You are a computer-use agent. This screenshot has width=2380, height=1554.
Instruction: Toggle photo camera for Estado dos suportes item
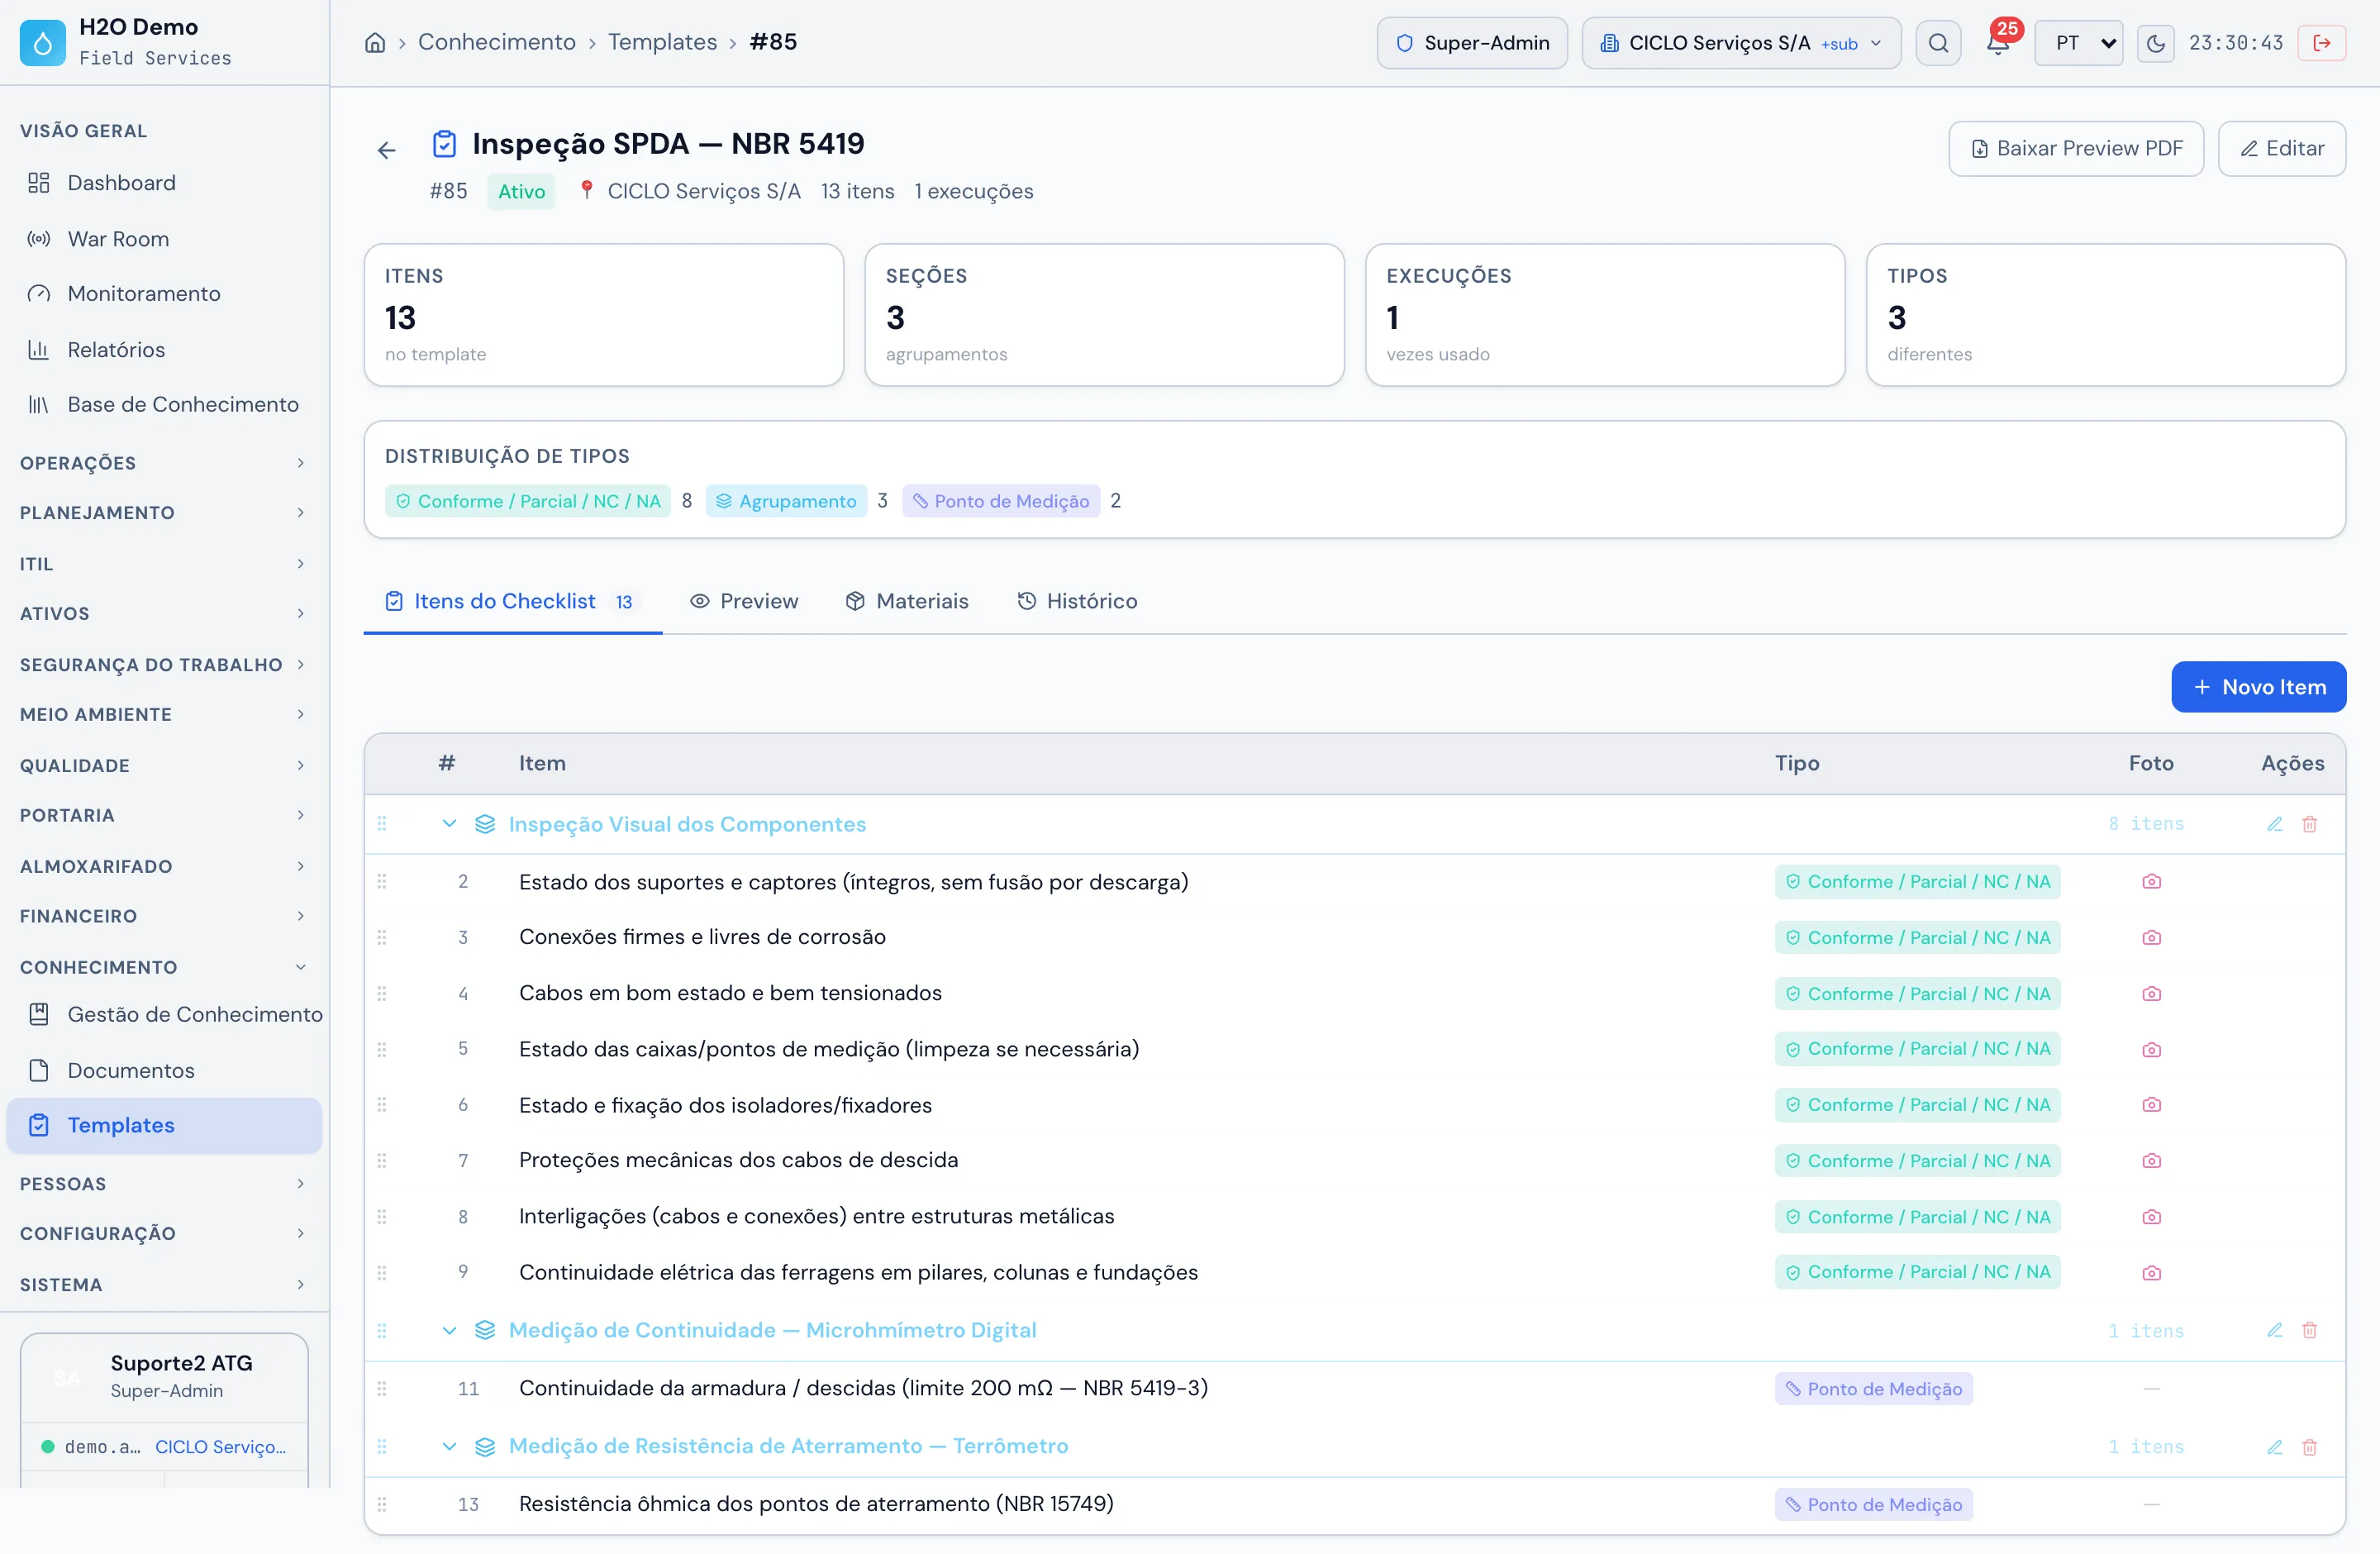coord(2152,881)
